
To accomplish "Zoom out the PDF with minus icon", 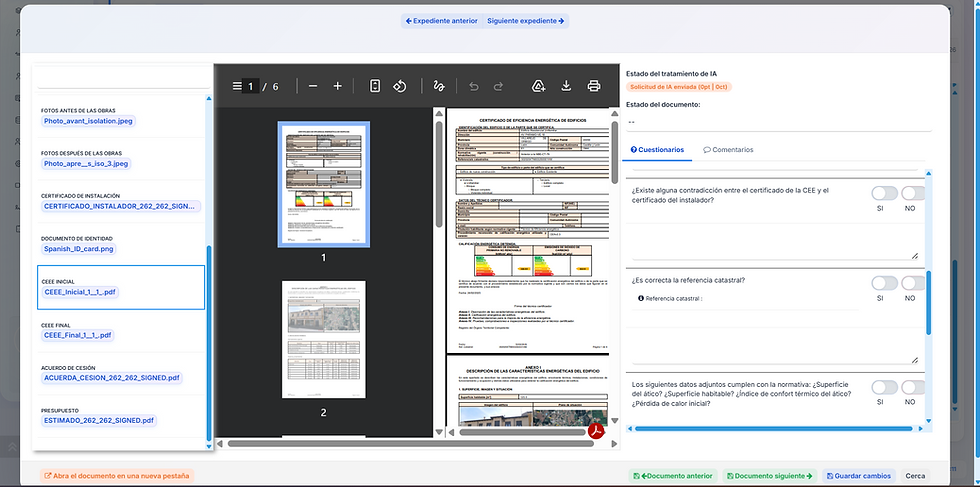I will pyautogui.click(x=313, y=86).
